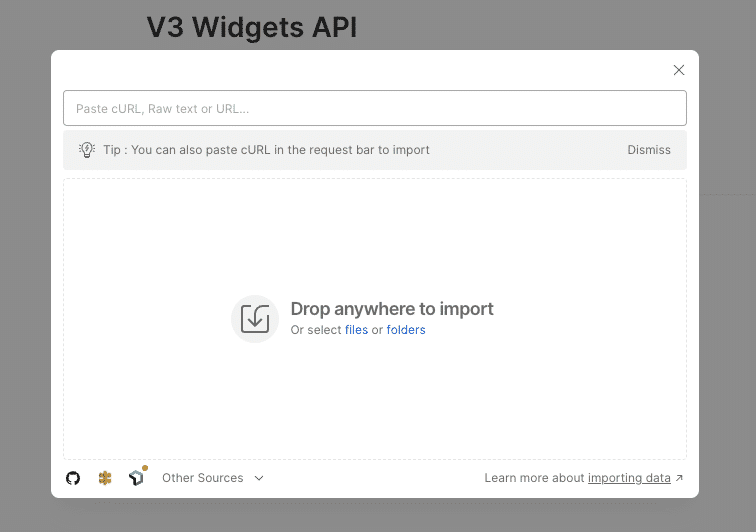756x532 pixels.
Task: Expand the Other Sources dropdown
Action: (203, 478)
